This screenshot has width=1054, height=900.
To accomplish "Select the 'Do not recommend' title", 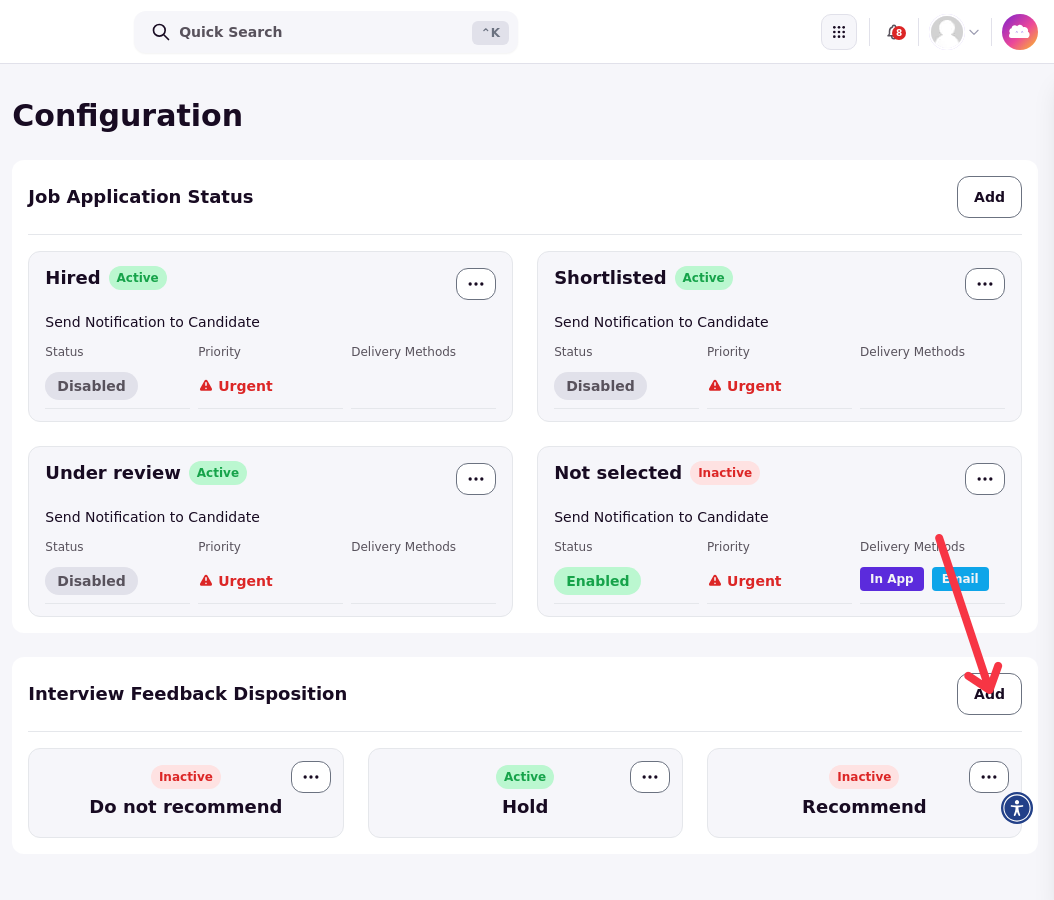I will click(186, 807).
